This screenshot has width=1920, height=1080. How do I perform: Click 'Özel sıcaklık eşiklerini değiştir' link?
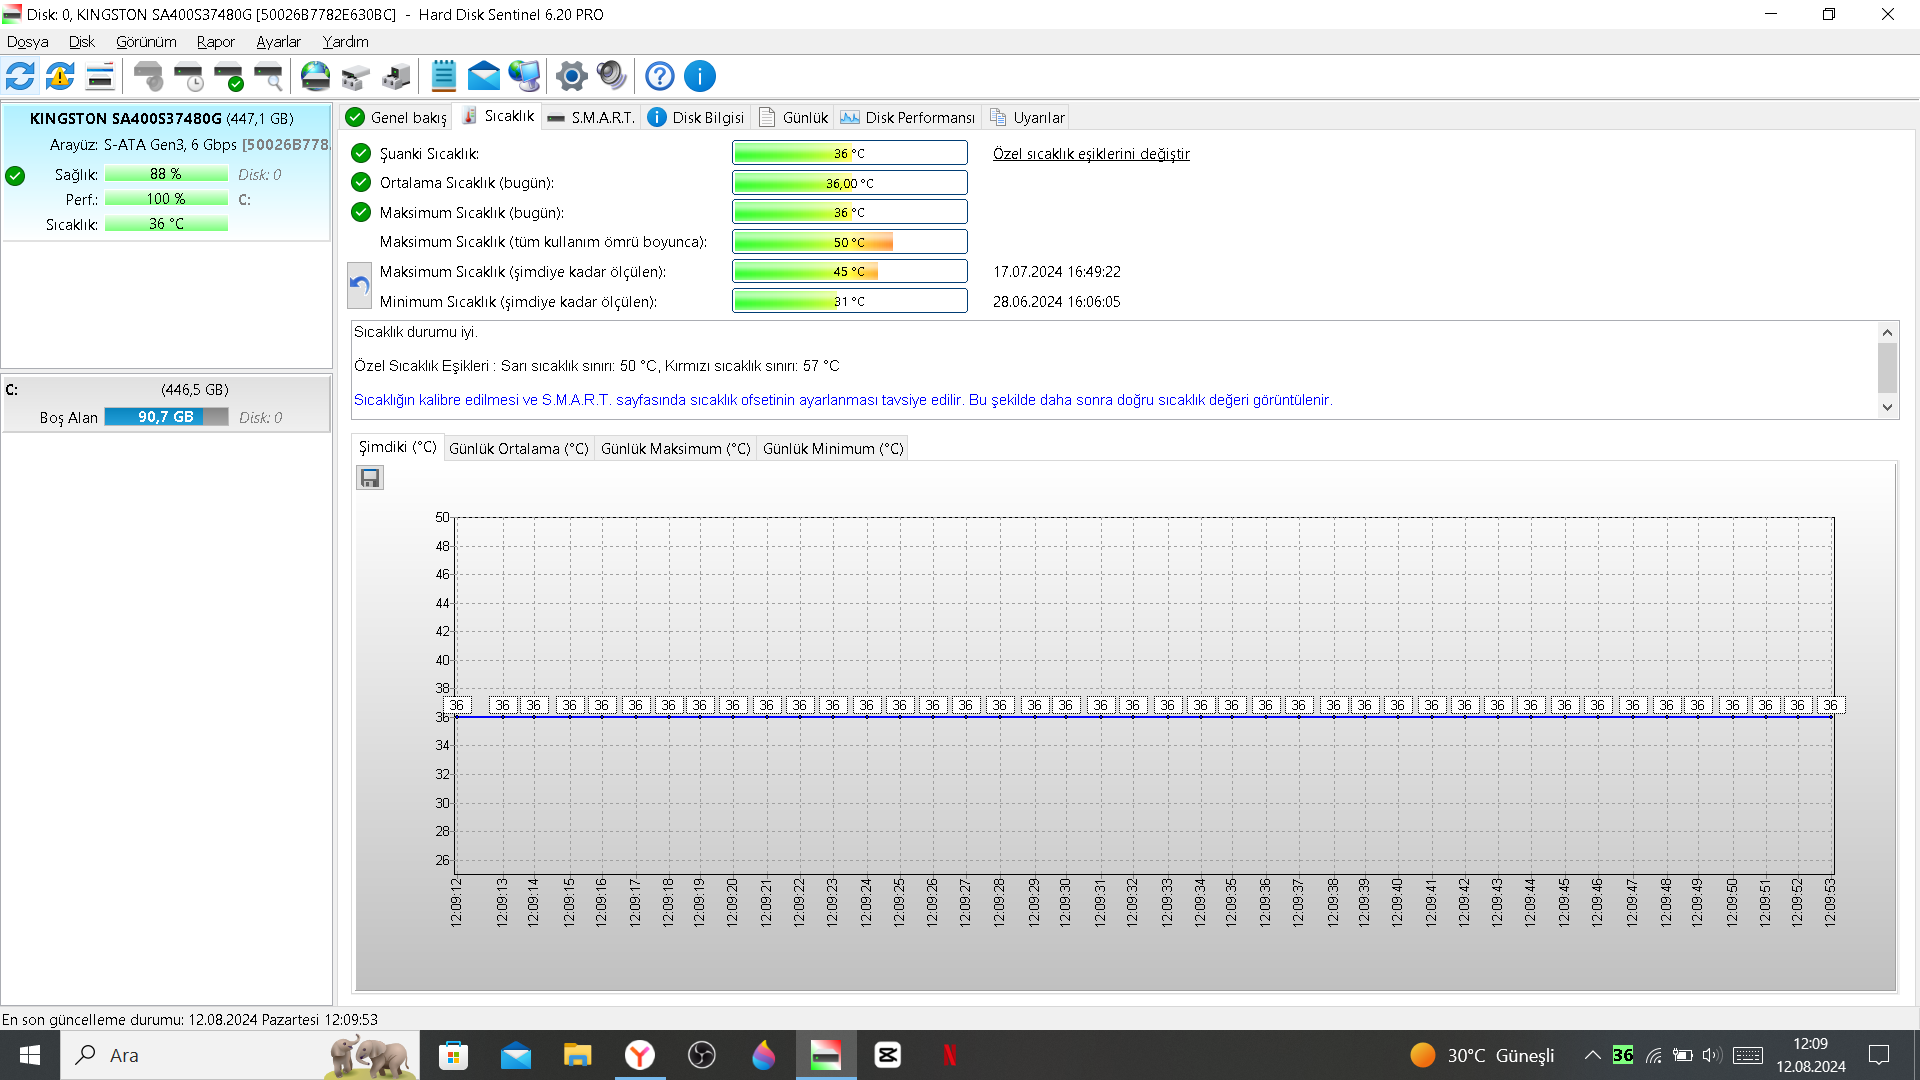[1091, 154]
